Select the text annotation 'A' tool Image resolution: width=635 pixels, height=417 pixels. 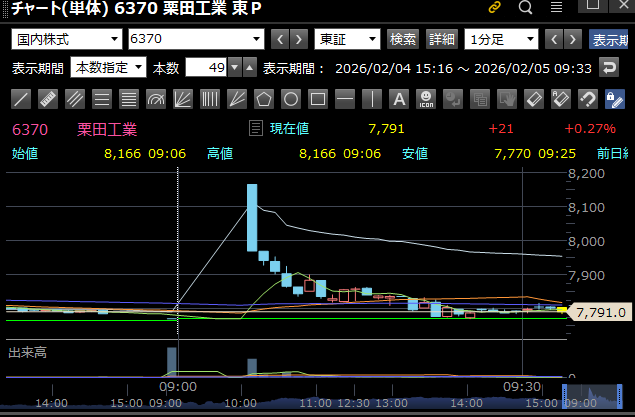(x=398, y=99)
